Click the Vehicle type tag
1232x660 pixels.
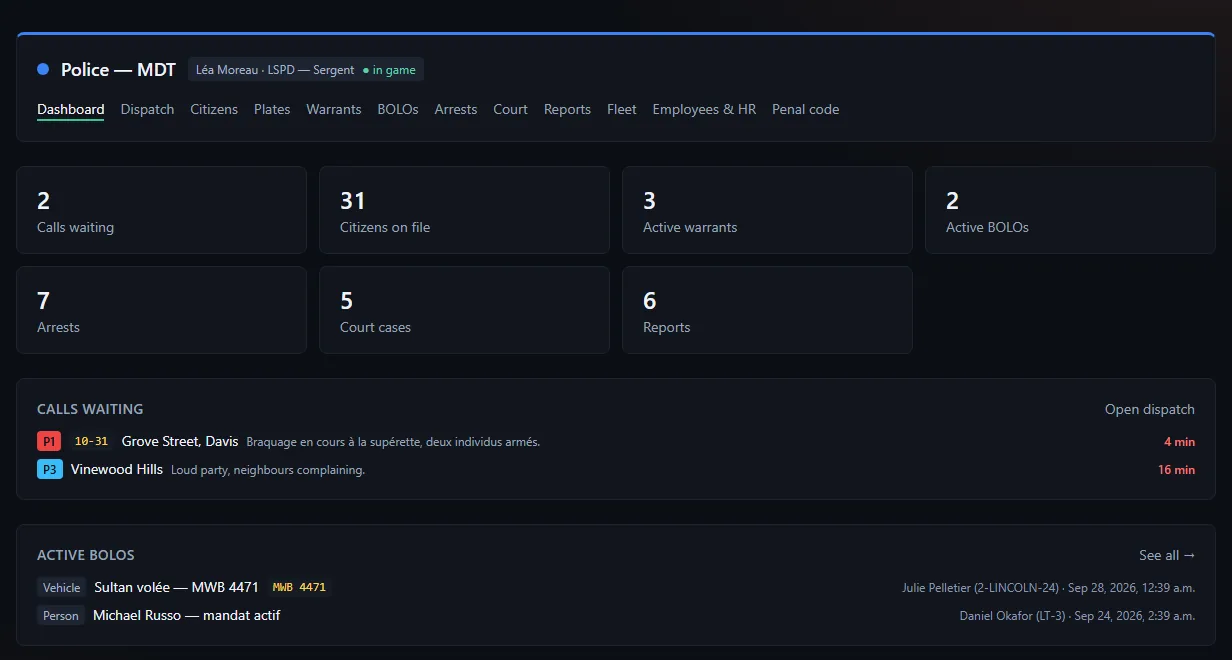click(61, 587)
